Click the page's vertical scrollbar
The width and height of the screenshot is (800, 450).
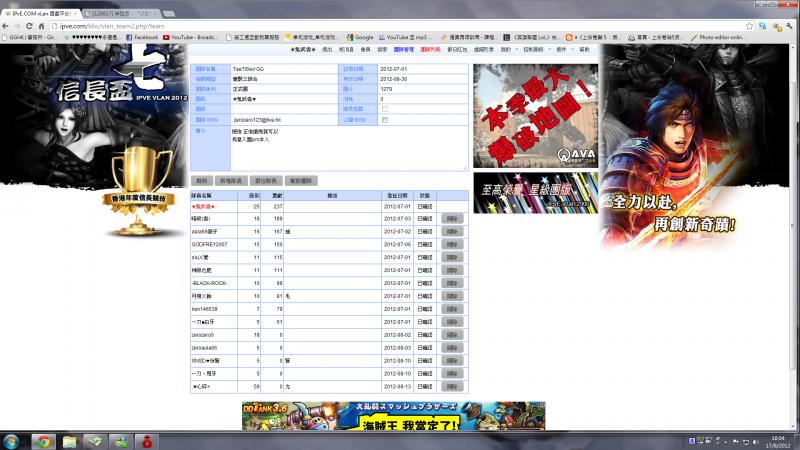coord(792,224)
